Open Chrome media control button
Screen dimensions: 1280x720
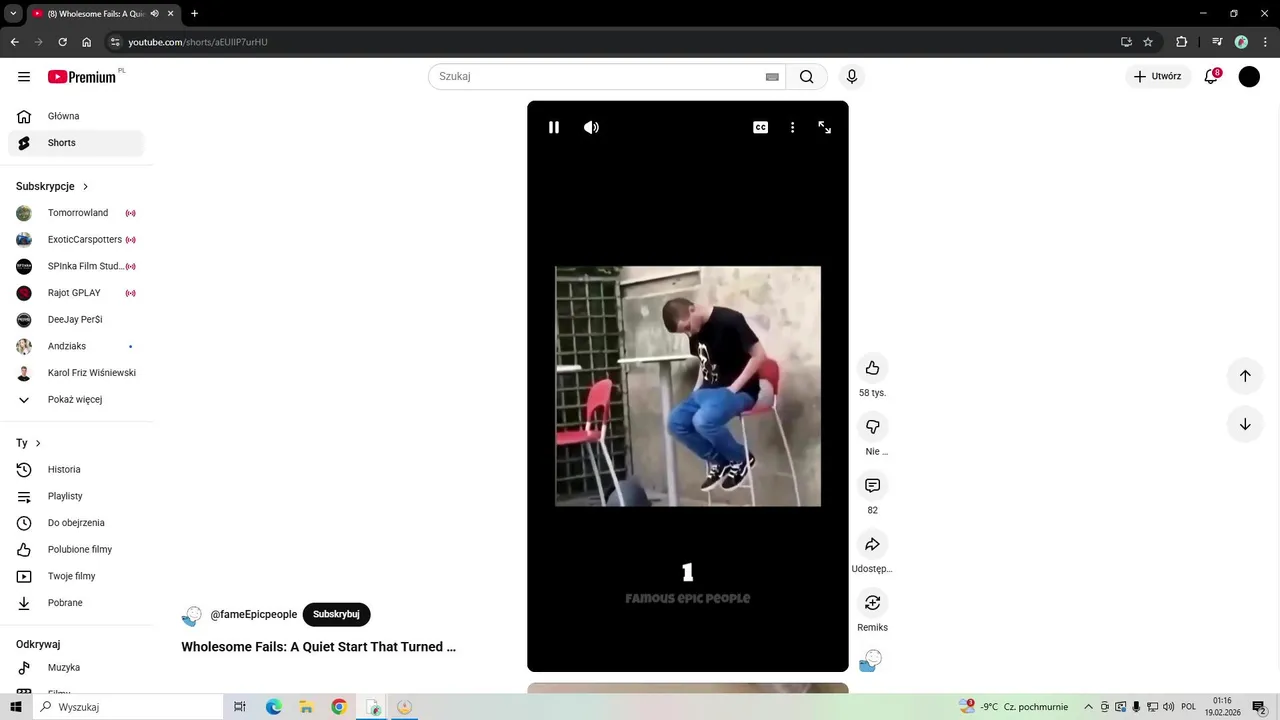point(1217,42)
